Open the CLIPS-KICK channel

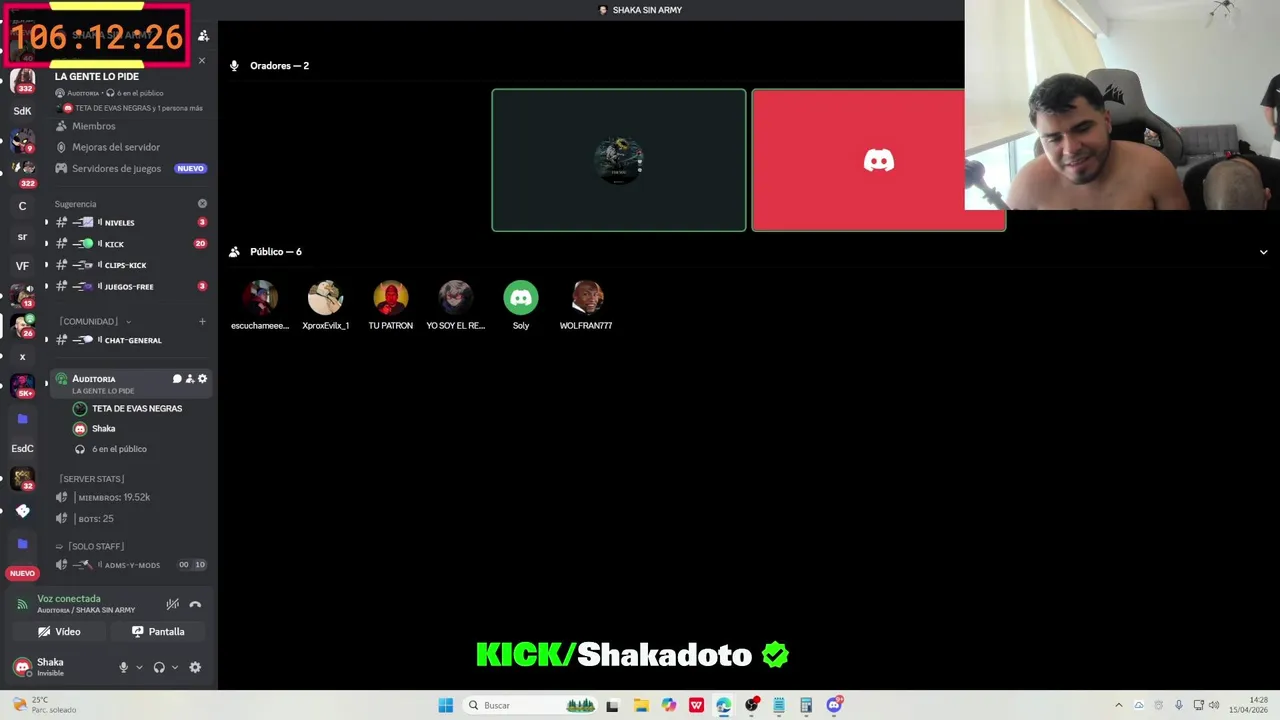click(x=129, y=265)
